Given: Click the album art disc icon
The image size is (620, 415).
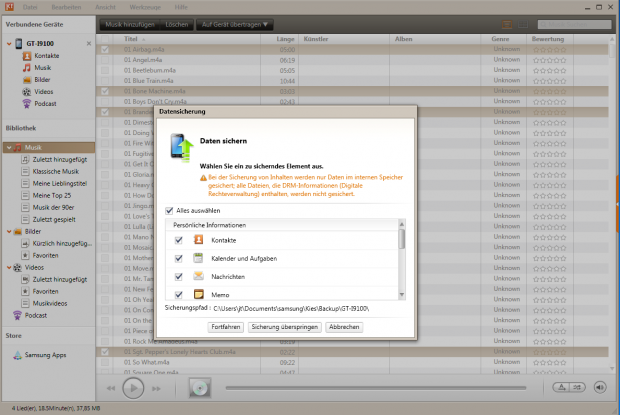Looking at the screenshot, I should [x=200, y=387].
